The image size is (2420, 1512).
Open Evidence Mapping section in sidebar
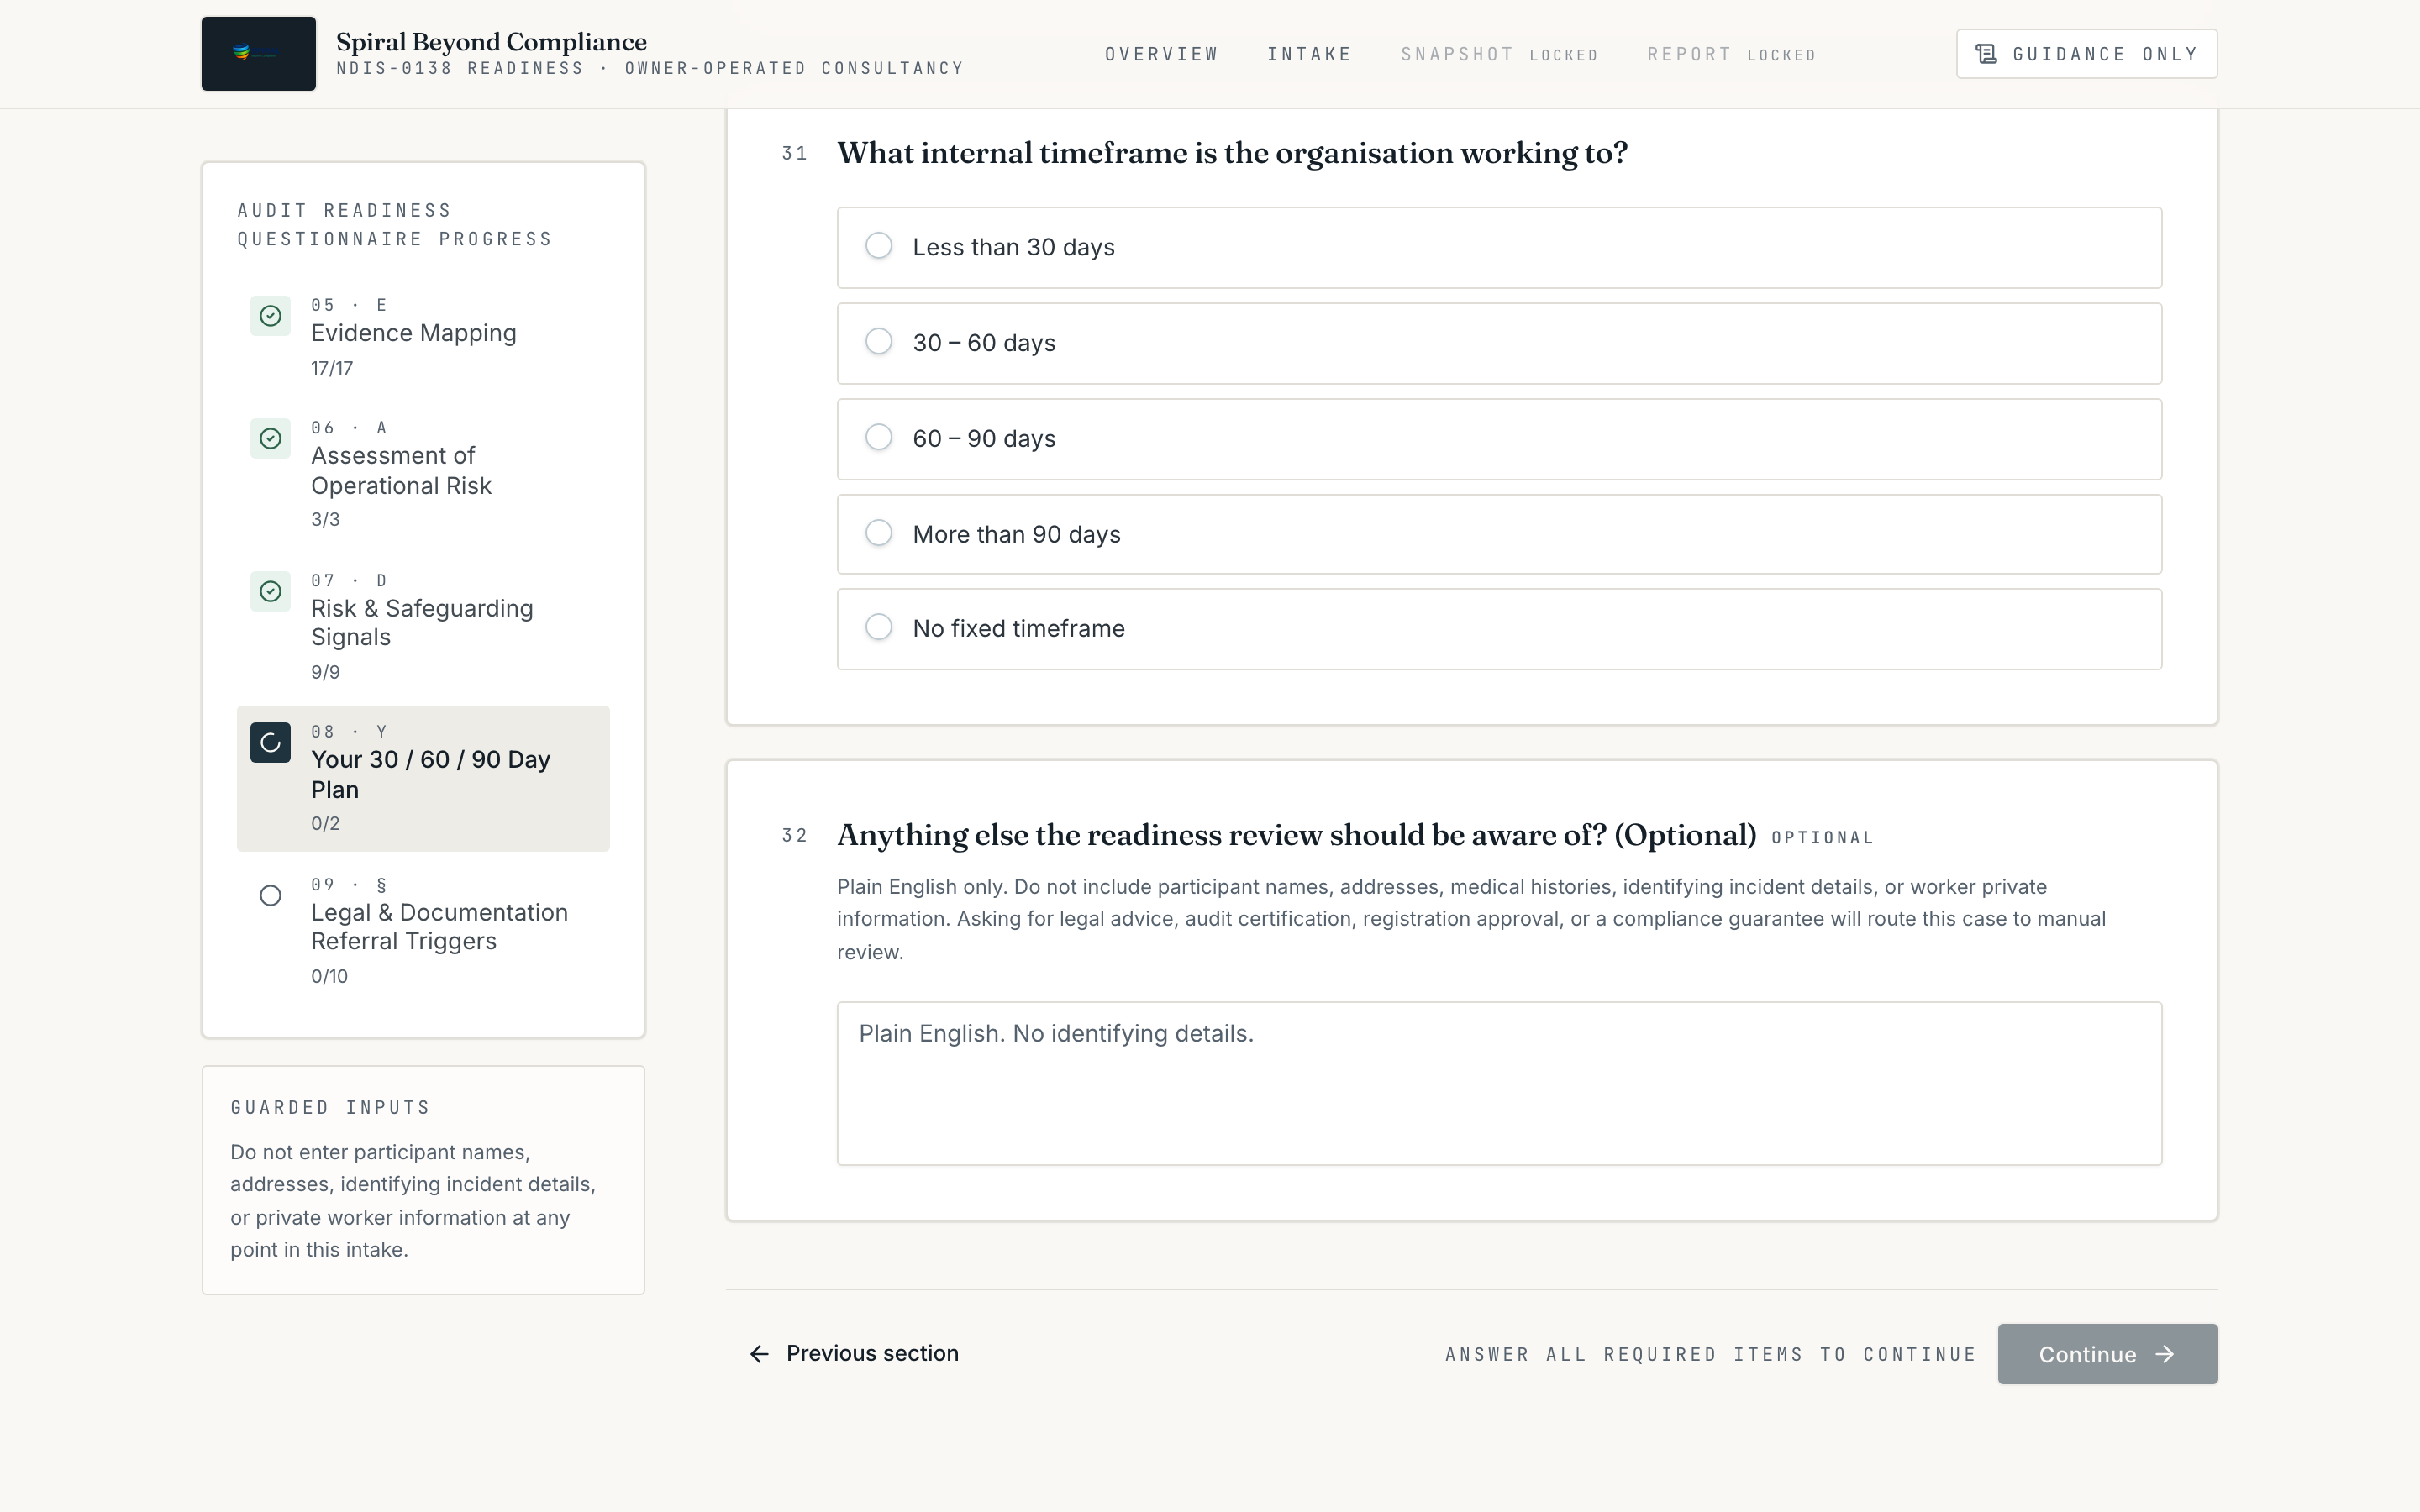[x=423, y=337]
